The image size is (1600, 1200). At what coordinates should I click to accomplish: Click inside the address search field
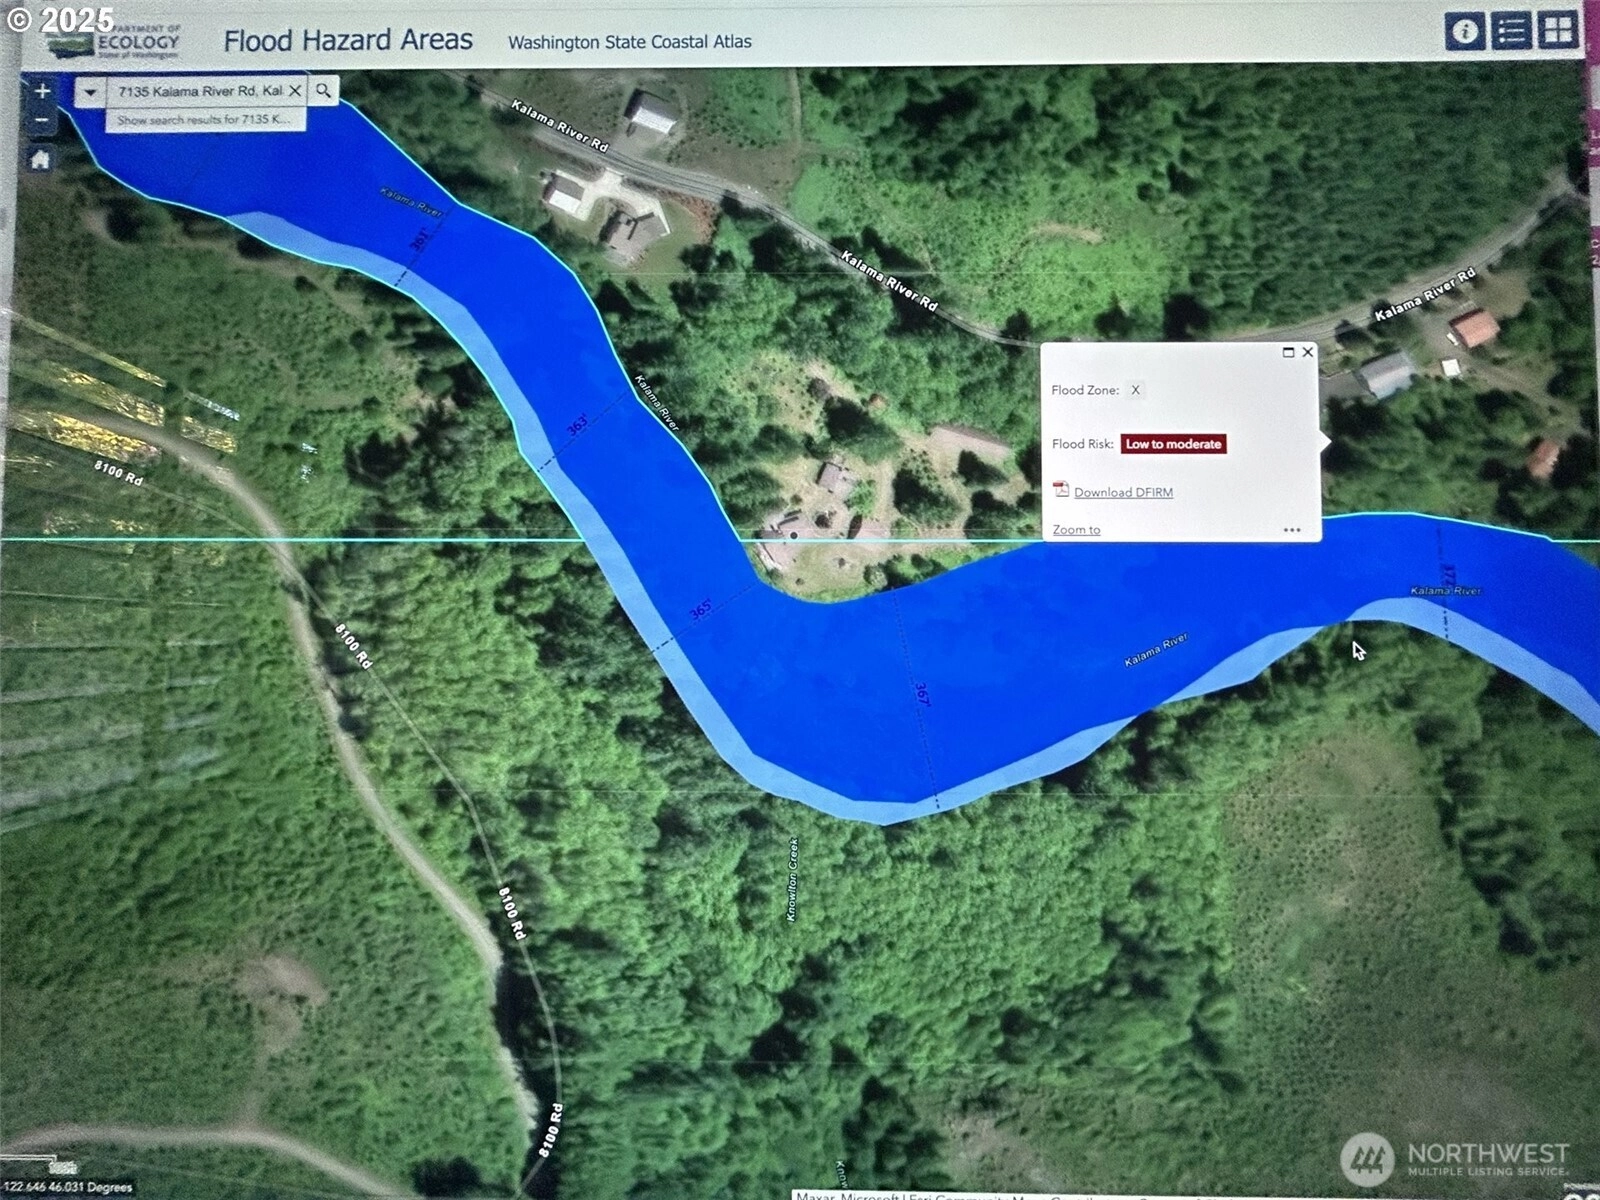198,91
